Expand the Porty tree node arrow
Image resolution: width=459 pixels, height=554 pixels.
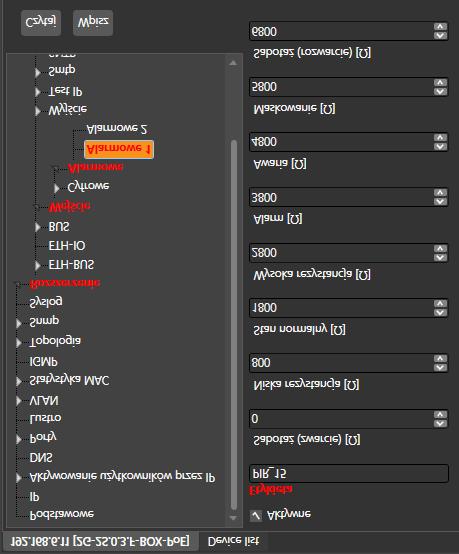click(19, 439)
